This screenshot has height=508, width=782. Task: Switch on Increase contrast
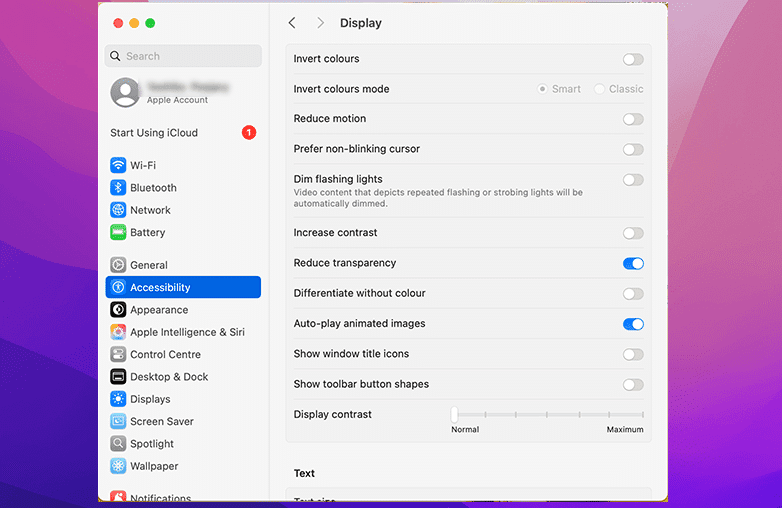coord(633,233)
